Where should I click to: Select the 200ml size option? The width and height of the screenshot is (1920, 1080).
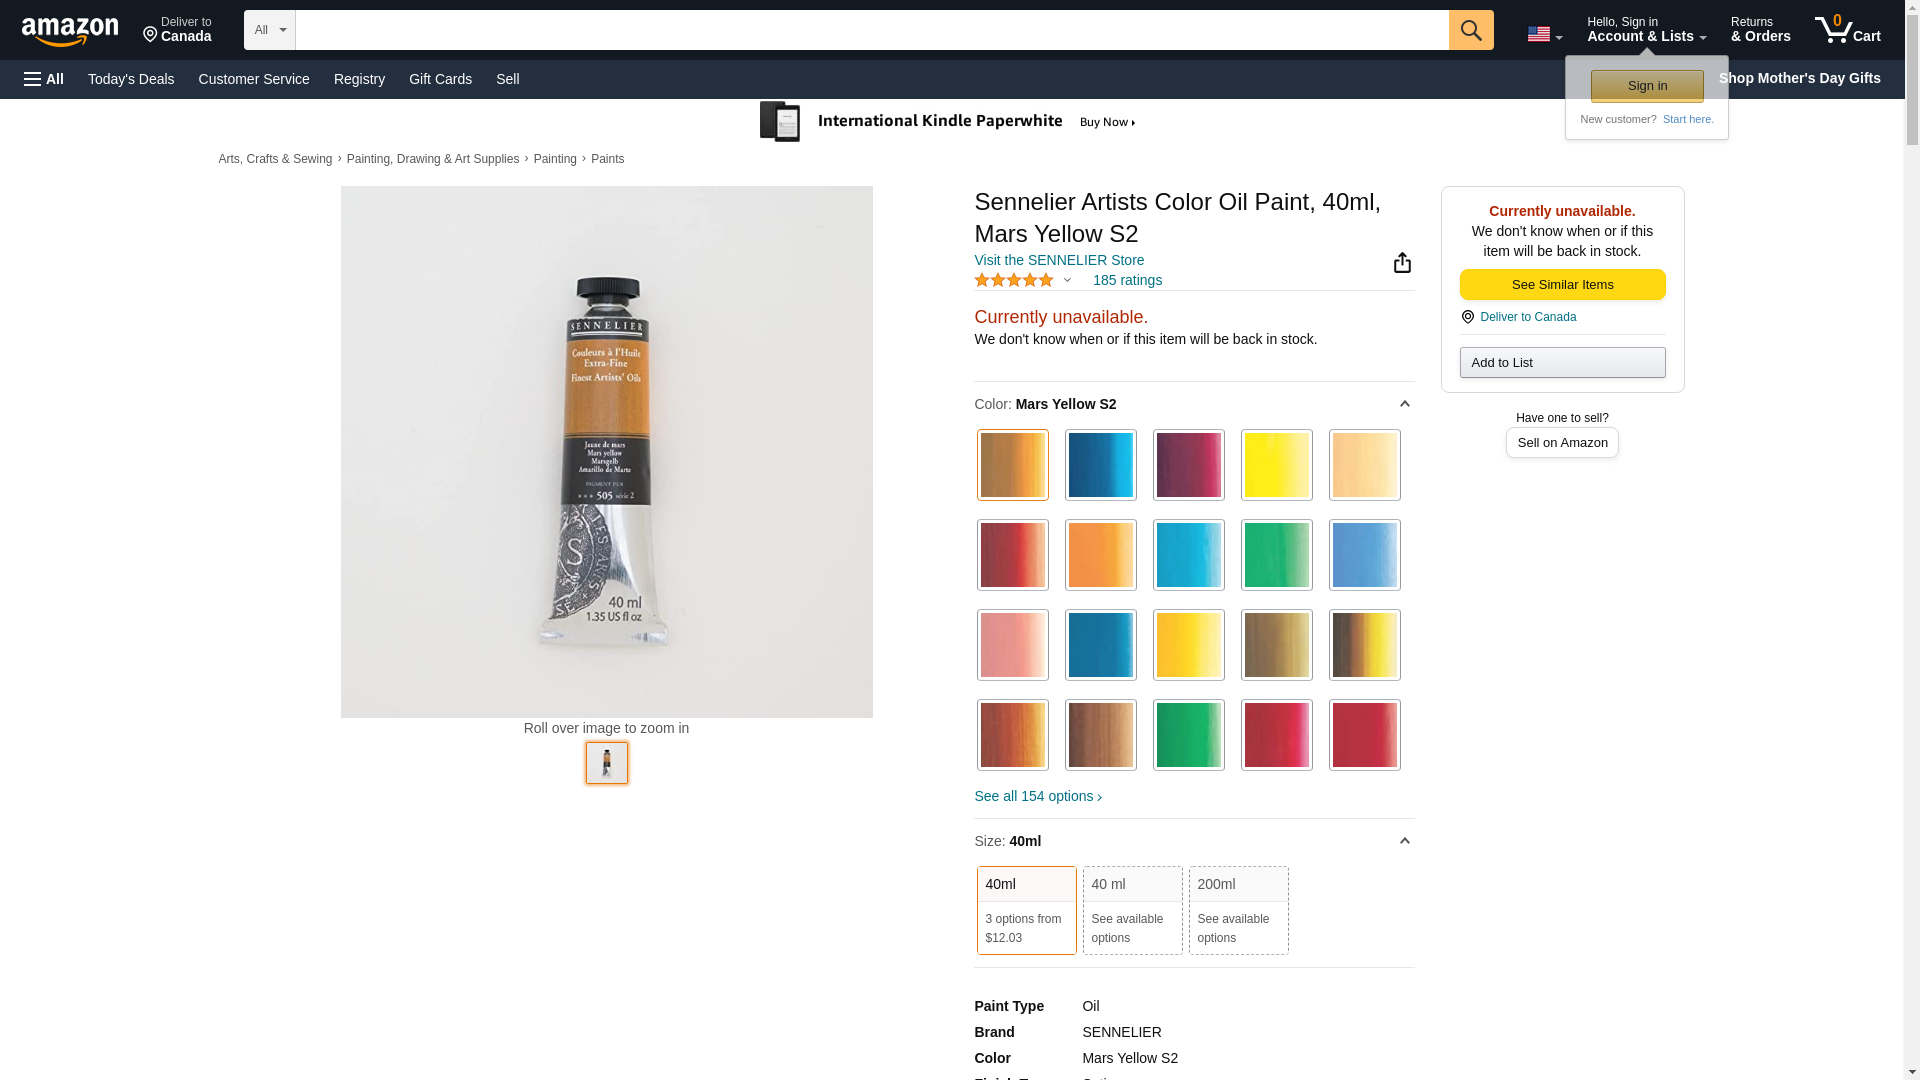(1238, 910)
